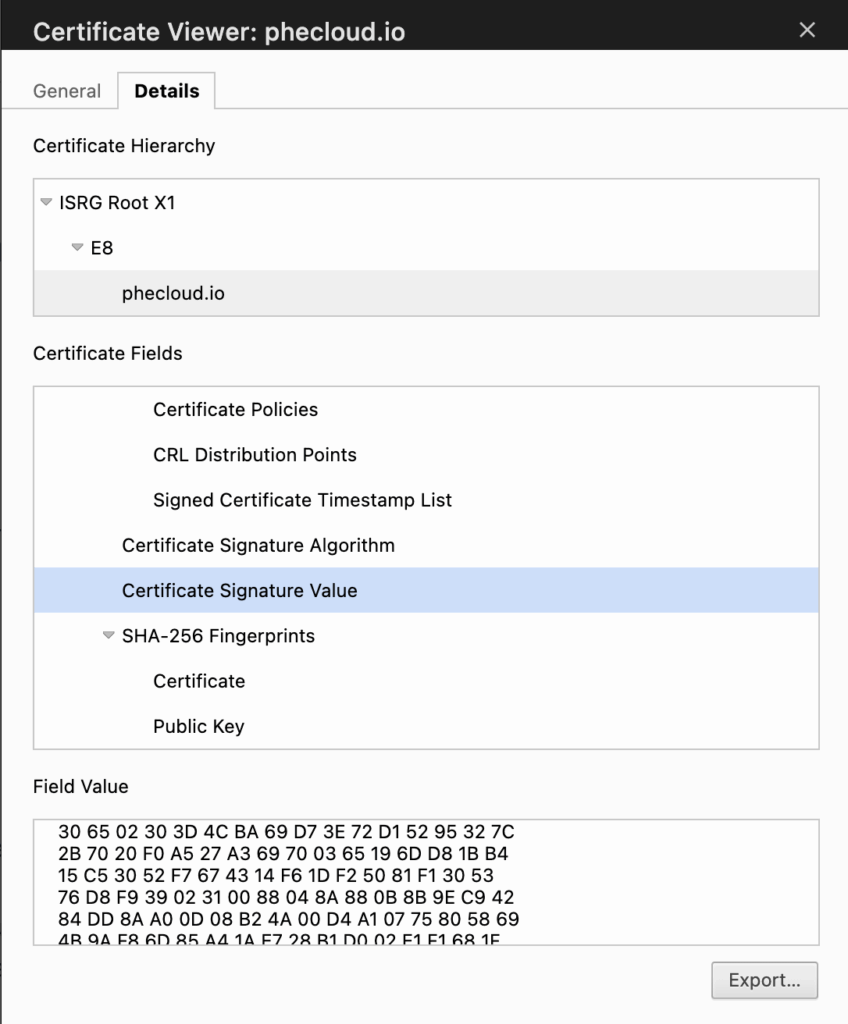848x1024 pixels.
Task: Click inside the Field Value hex text
Action: point(290,875)
